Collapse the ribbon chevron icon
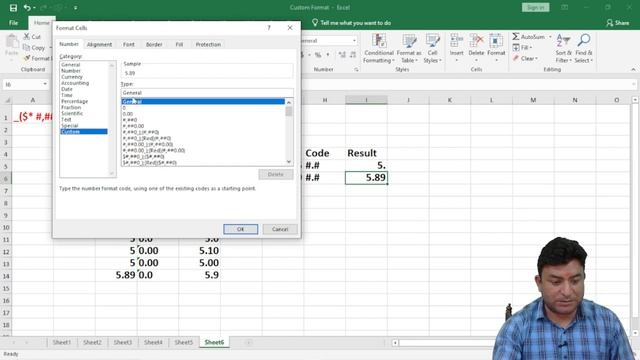 [633, 70]
